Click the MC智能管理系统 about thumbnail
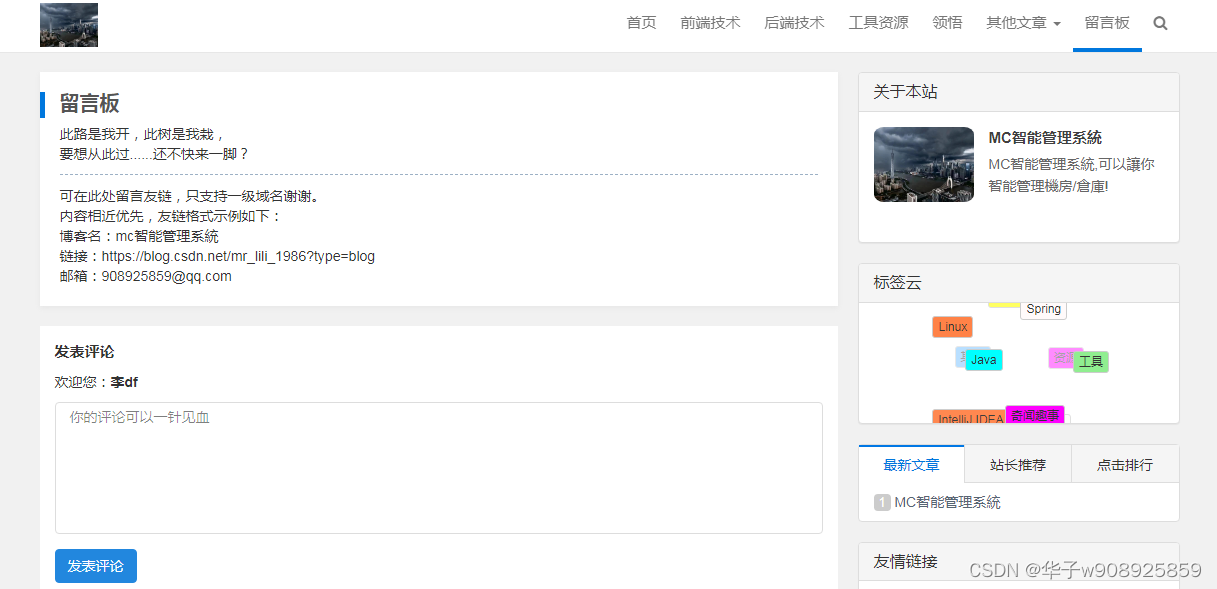Screen dimensions: 1217x589 923,164
